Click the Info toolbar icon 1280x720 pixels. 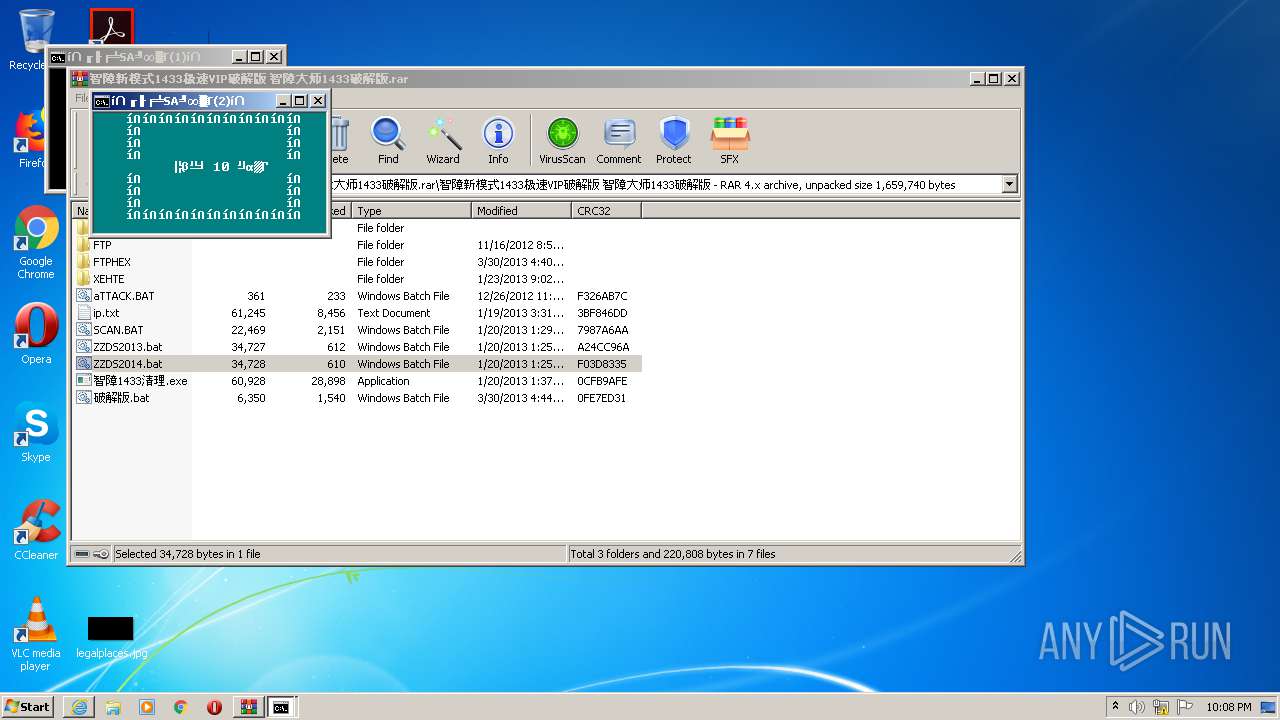[x=498, y=140]
